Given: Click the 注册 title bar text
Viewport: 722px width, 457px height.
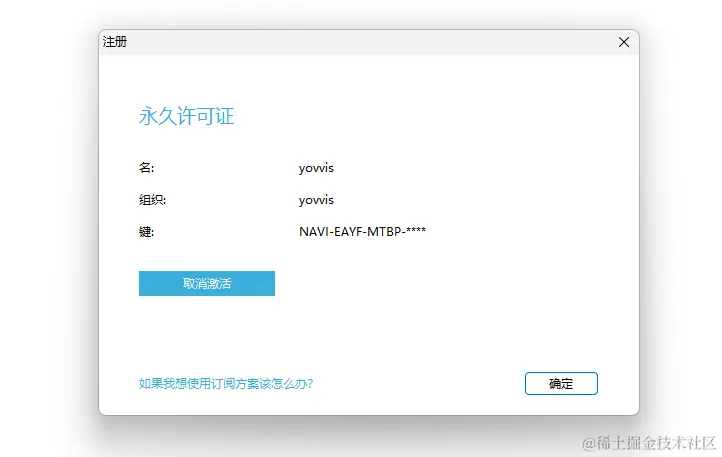Looking at the screenshot, I should tap(115, 42).
